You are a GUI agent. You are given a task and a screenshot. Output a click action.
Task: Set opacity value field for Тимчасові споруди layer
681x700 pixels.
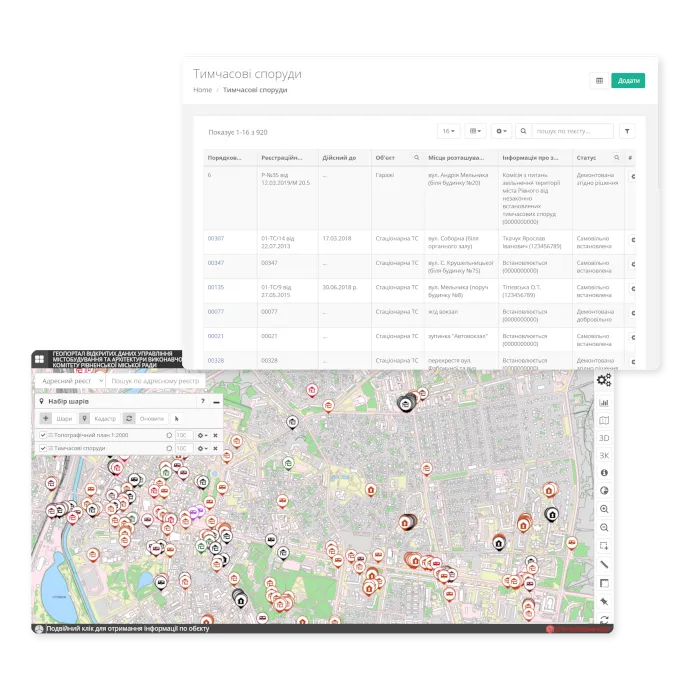click(184, 448)
